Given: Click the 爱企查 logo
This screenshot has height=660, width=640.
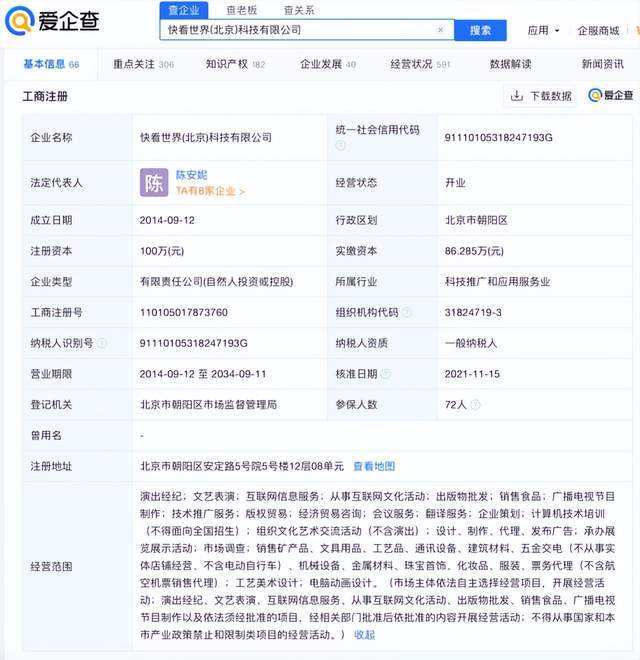Looking at the screenshot, I should [53, 20].
